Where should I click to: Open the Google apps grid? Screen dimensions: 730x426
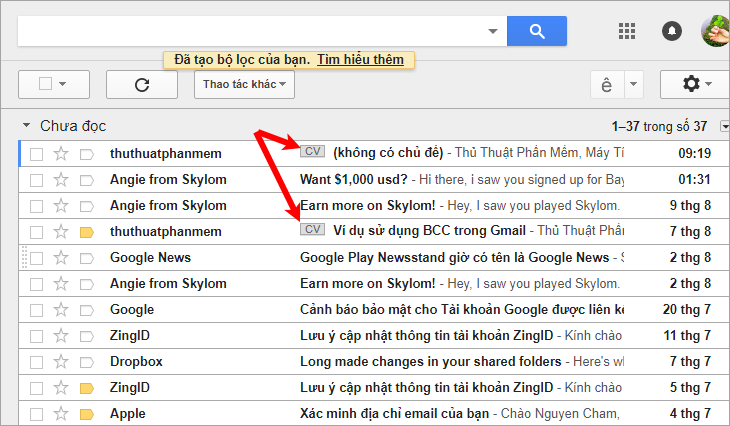(x=627, y=31)
